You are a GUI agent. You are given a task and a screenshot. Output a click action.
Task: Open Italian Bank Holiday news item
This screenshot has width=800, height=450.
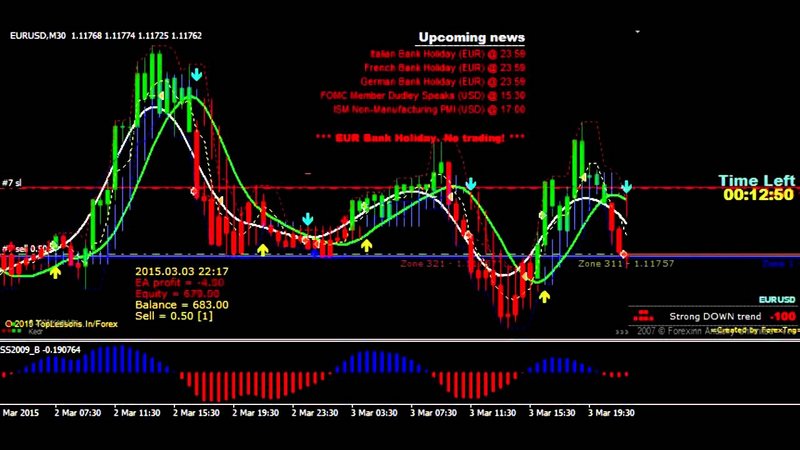[447, 53]
